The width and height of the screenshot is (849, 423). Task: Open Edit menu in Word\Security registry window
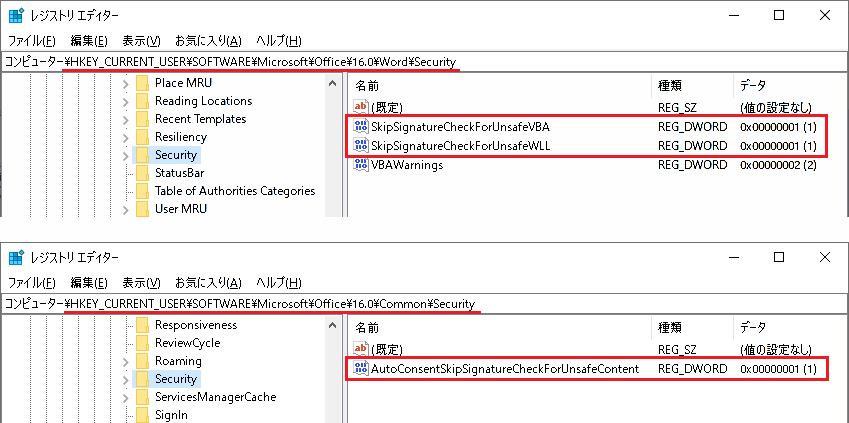(x=89, y=41)
